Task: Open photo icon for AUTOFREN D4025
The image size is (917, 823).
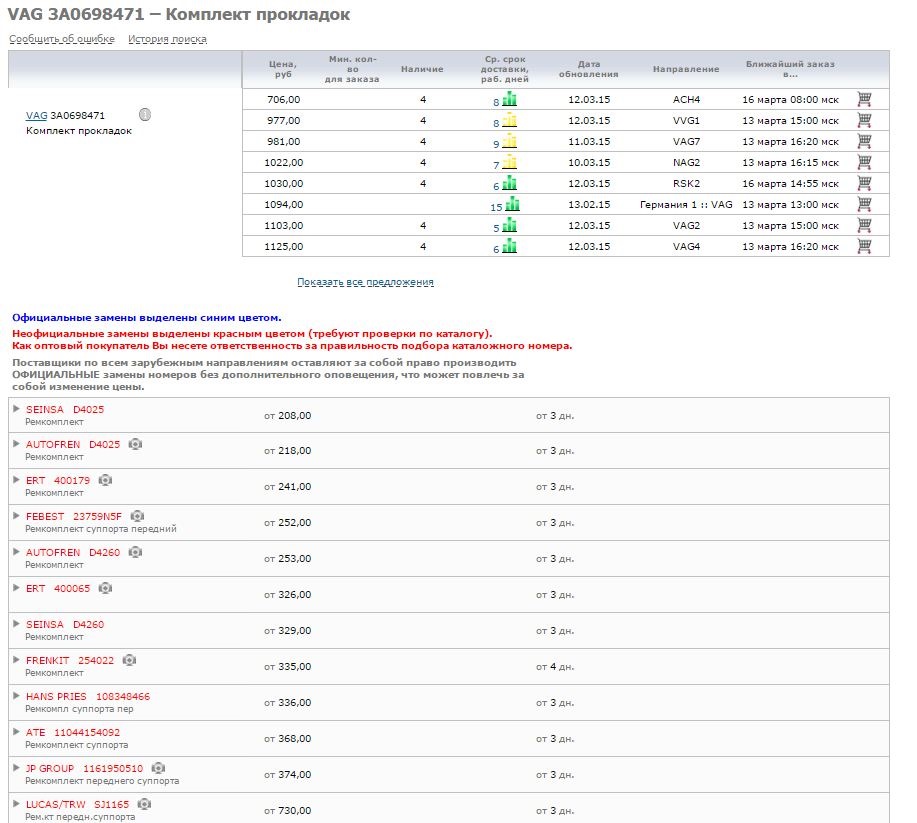Action: click(x=136, y=444)
